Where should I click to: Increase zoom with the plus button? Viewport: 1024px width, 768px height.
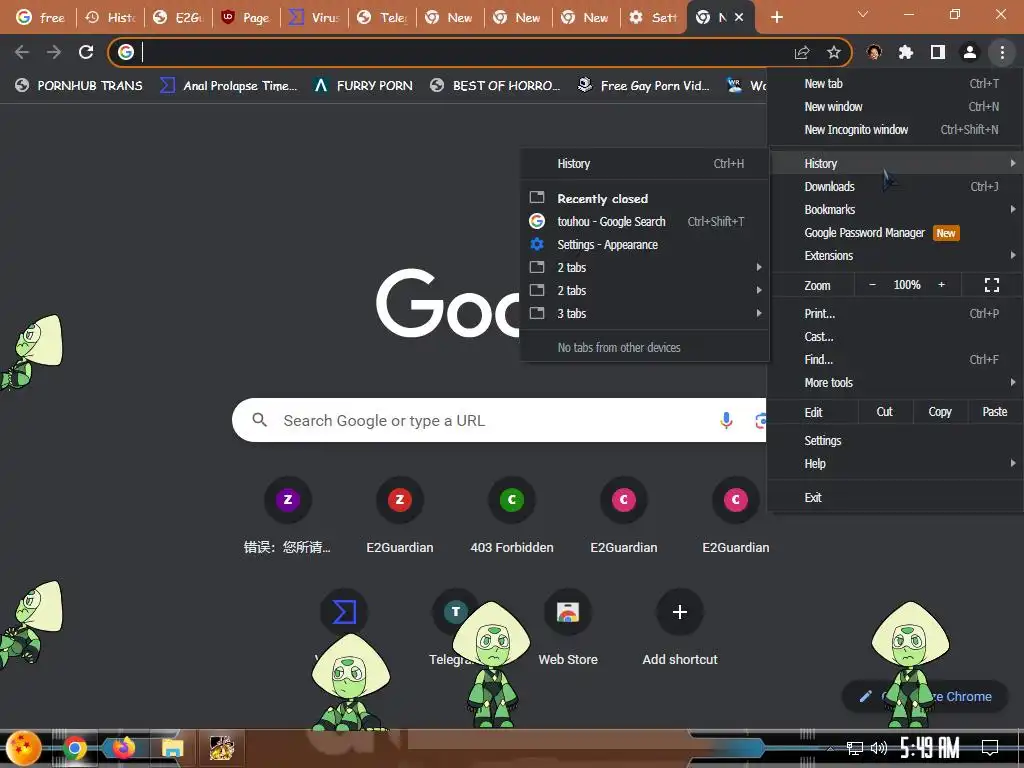941,285
